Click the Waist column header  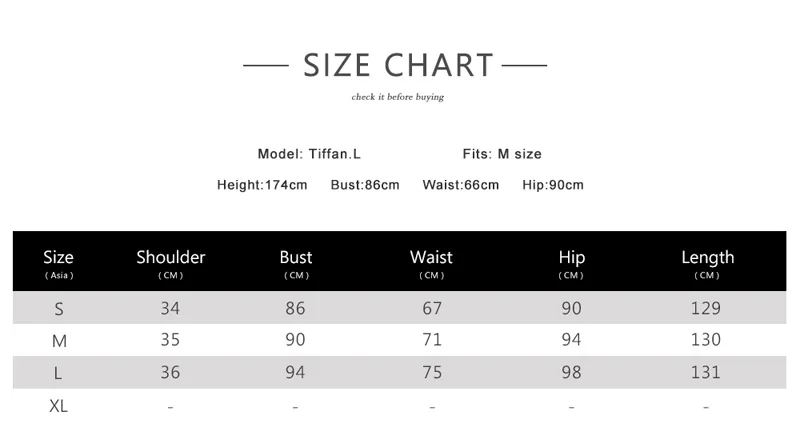coord(432,262)
